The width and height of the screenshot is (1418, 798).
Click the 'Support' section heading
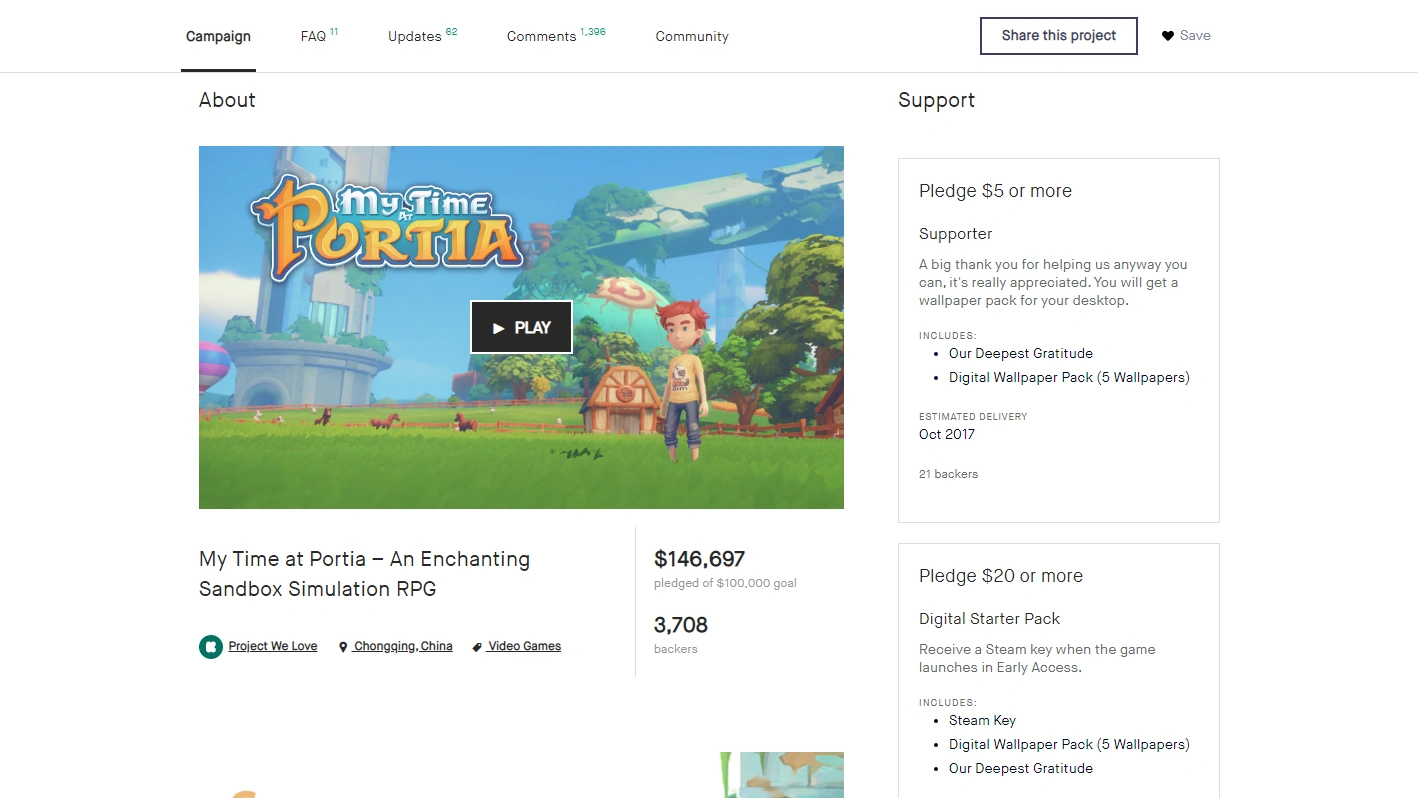[936, 100]
